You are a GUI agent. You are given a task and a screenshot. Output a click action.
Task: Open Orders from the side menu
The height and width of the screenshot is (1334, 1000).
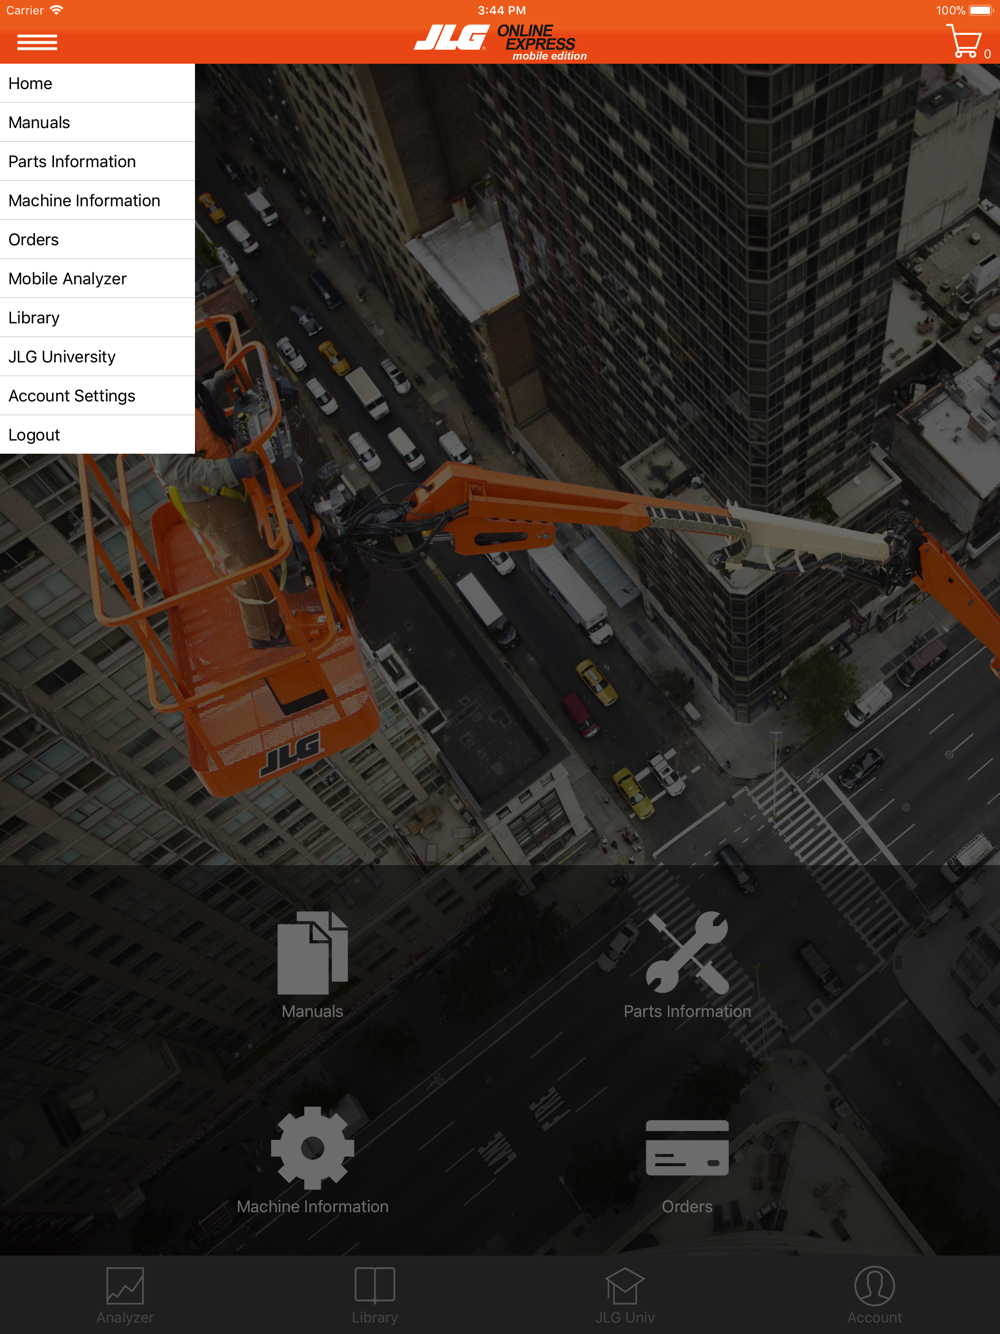pos(97,239)
